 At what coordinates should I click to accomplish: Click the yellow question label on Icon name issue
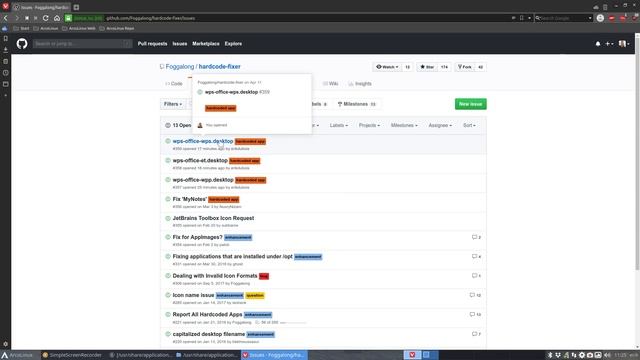(255, 296)
